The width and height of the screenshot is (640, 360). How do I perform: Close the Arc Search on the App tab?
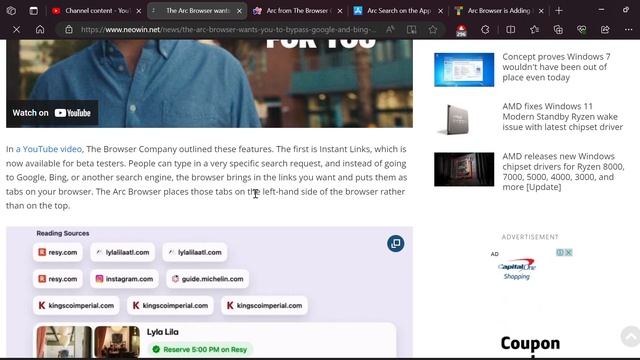(x=440, y=11)
